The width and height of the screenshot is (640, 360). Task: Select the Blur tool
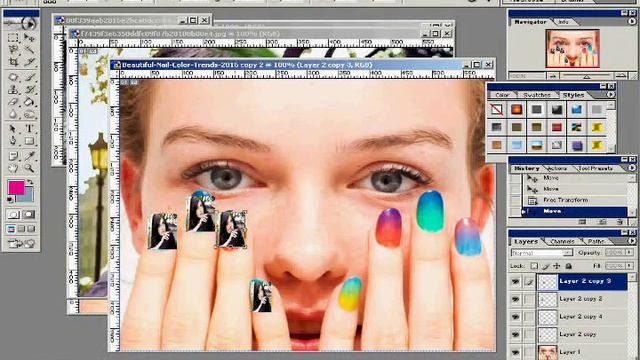click(x=13, y=114)
